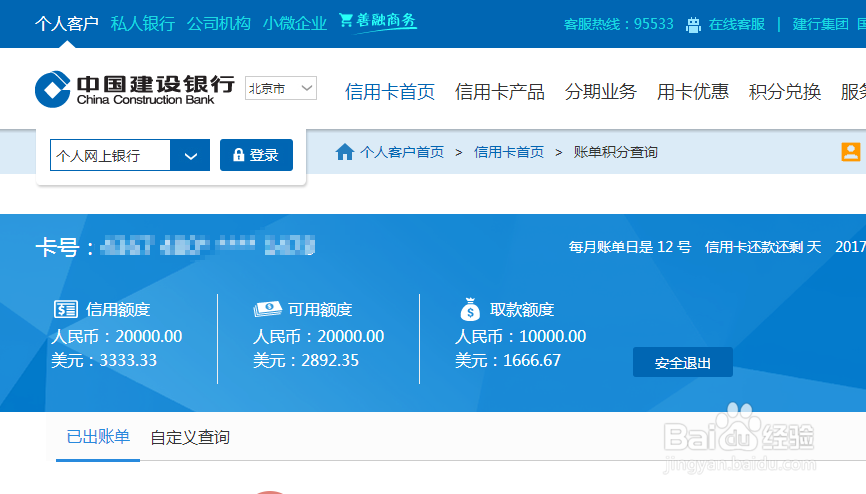866x494 pixels.
Task: Expand the 个人网上银行 dropdown arrow
Action: click(x=191, y=155)
